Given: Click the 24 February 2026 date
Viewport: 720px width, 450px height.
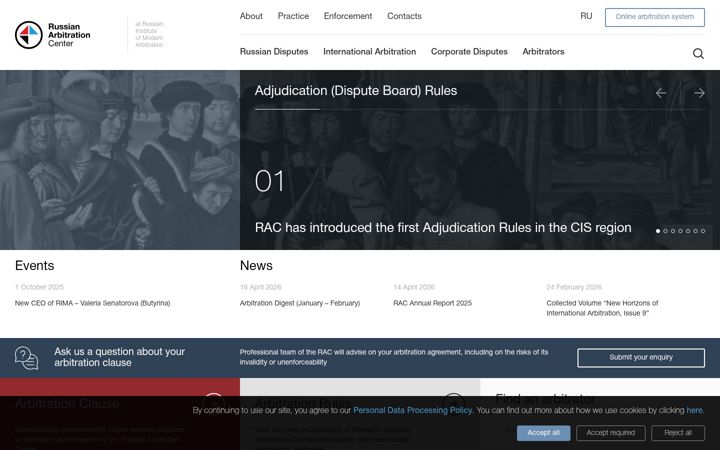Looking at the screenshot, I should [x=574, y=287].
